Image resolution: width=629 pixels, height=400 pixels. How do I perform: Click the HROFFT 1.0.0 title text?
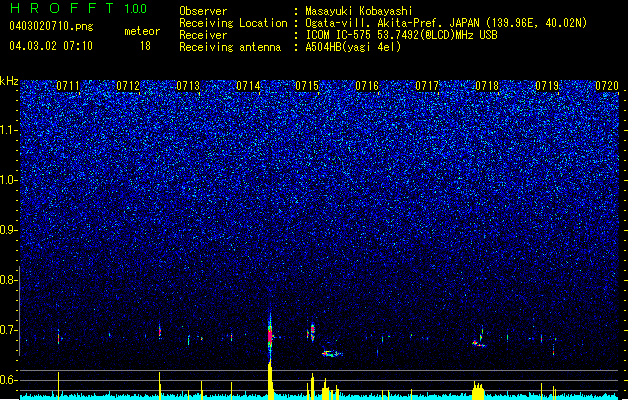(x=79, y=8)
